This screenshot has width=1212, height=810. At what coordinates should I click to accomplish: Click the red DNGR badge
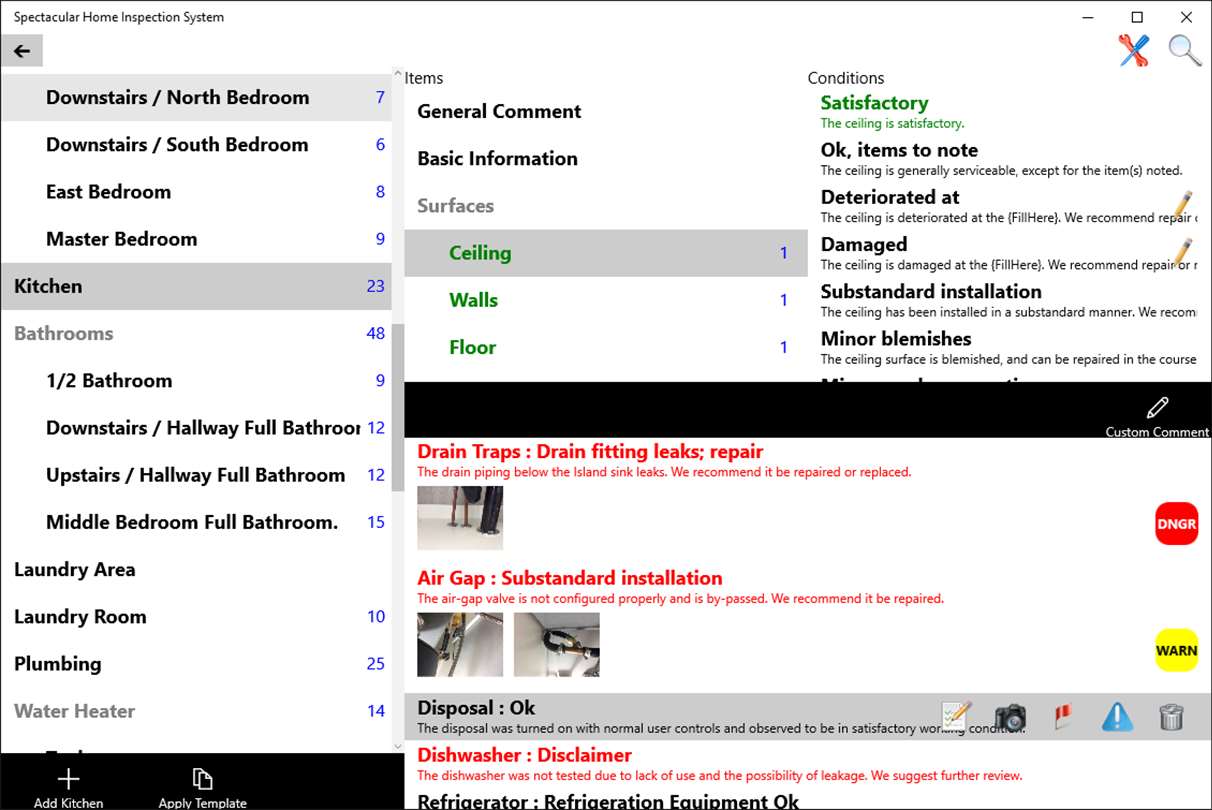pos(1176,524)
